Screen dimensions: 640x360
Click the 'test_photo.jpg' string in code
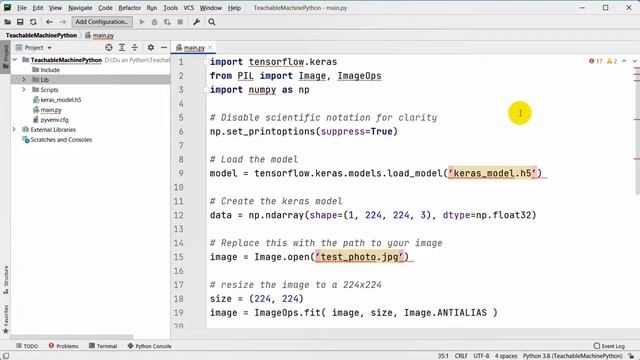click(359, 257)
